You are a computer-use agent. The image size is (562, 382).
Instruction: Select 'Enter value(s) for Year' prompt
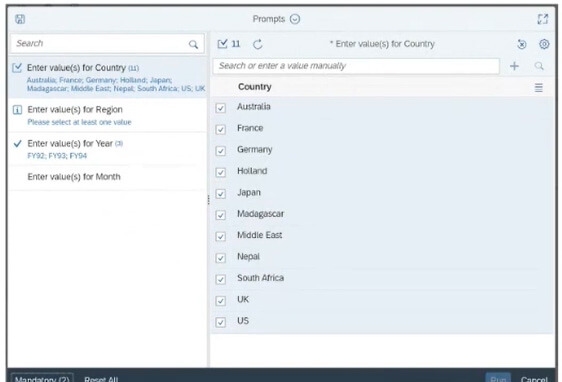coord(107,149)
